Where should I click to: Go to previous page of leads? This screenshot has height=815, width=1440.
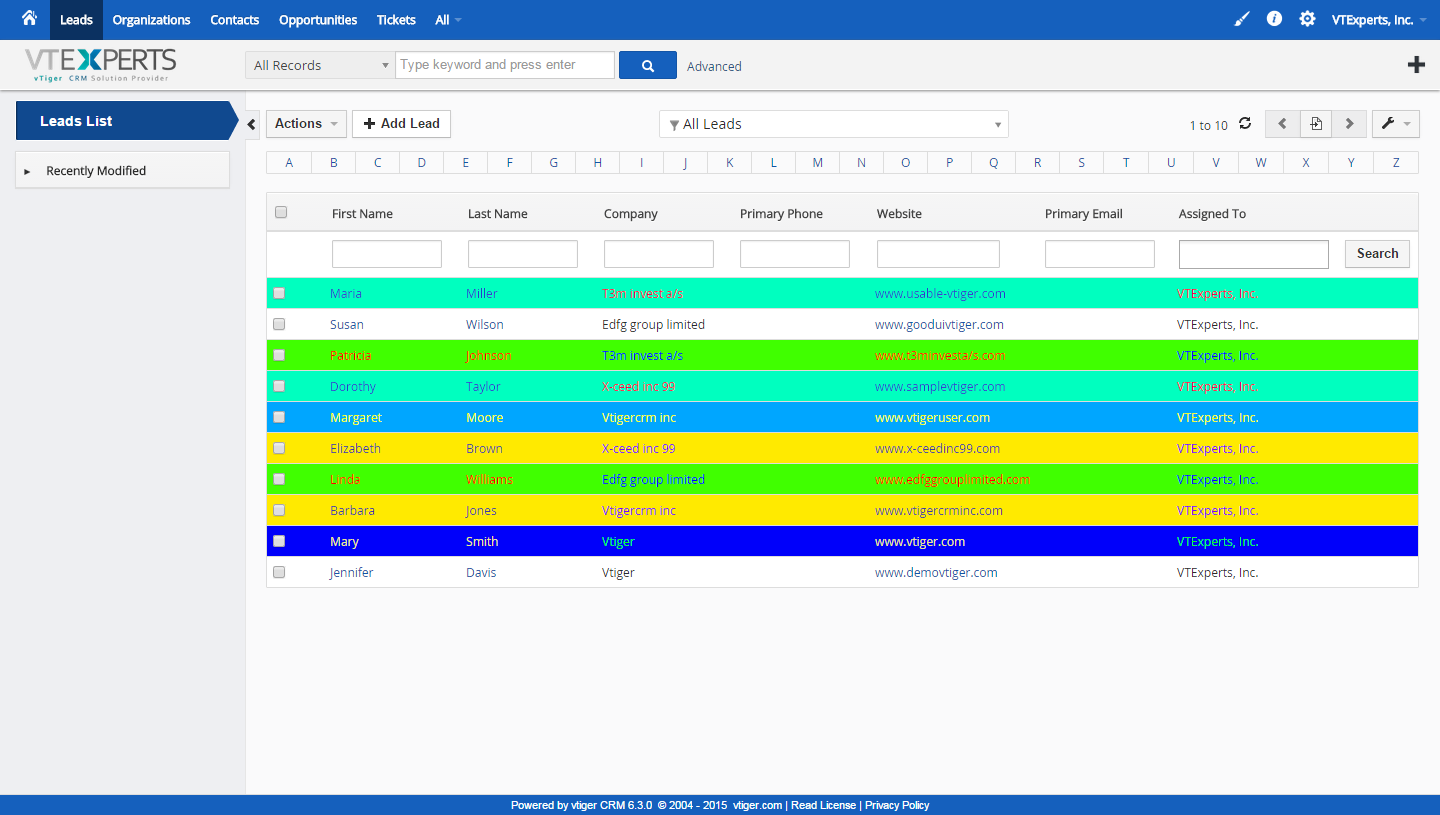1283,124
